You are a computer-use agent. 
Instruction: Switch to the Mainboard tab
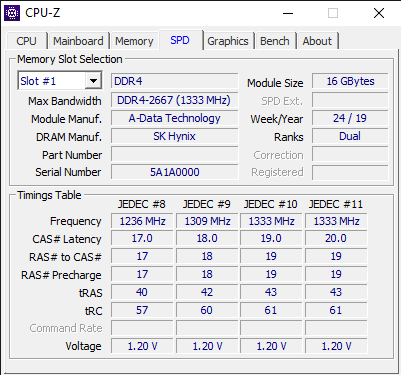coord(78,41)
